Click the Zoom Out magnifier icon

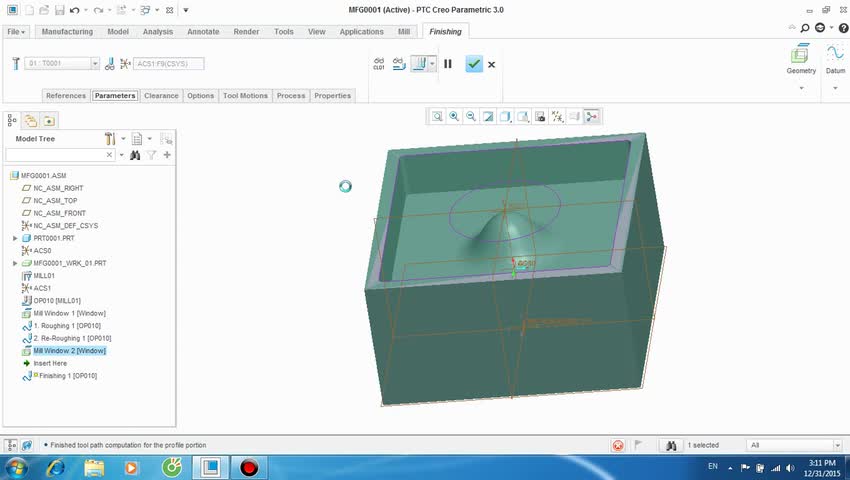[x=471, y=116]
